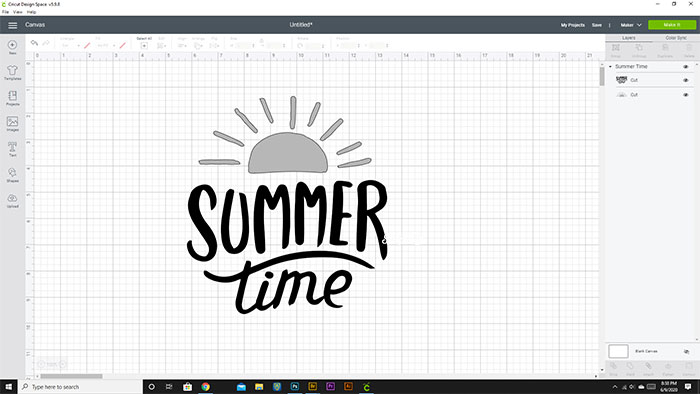Open the Help menu
The width and height of the screenshot is (700, 394).
click(x=31, y=12)
